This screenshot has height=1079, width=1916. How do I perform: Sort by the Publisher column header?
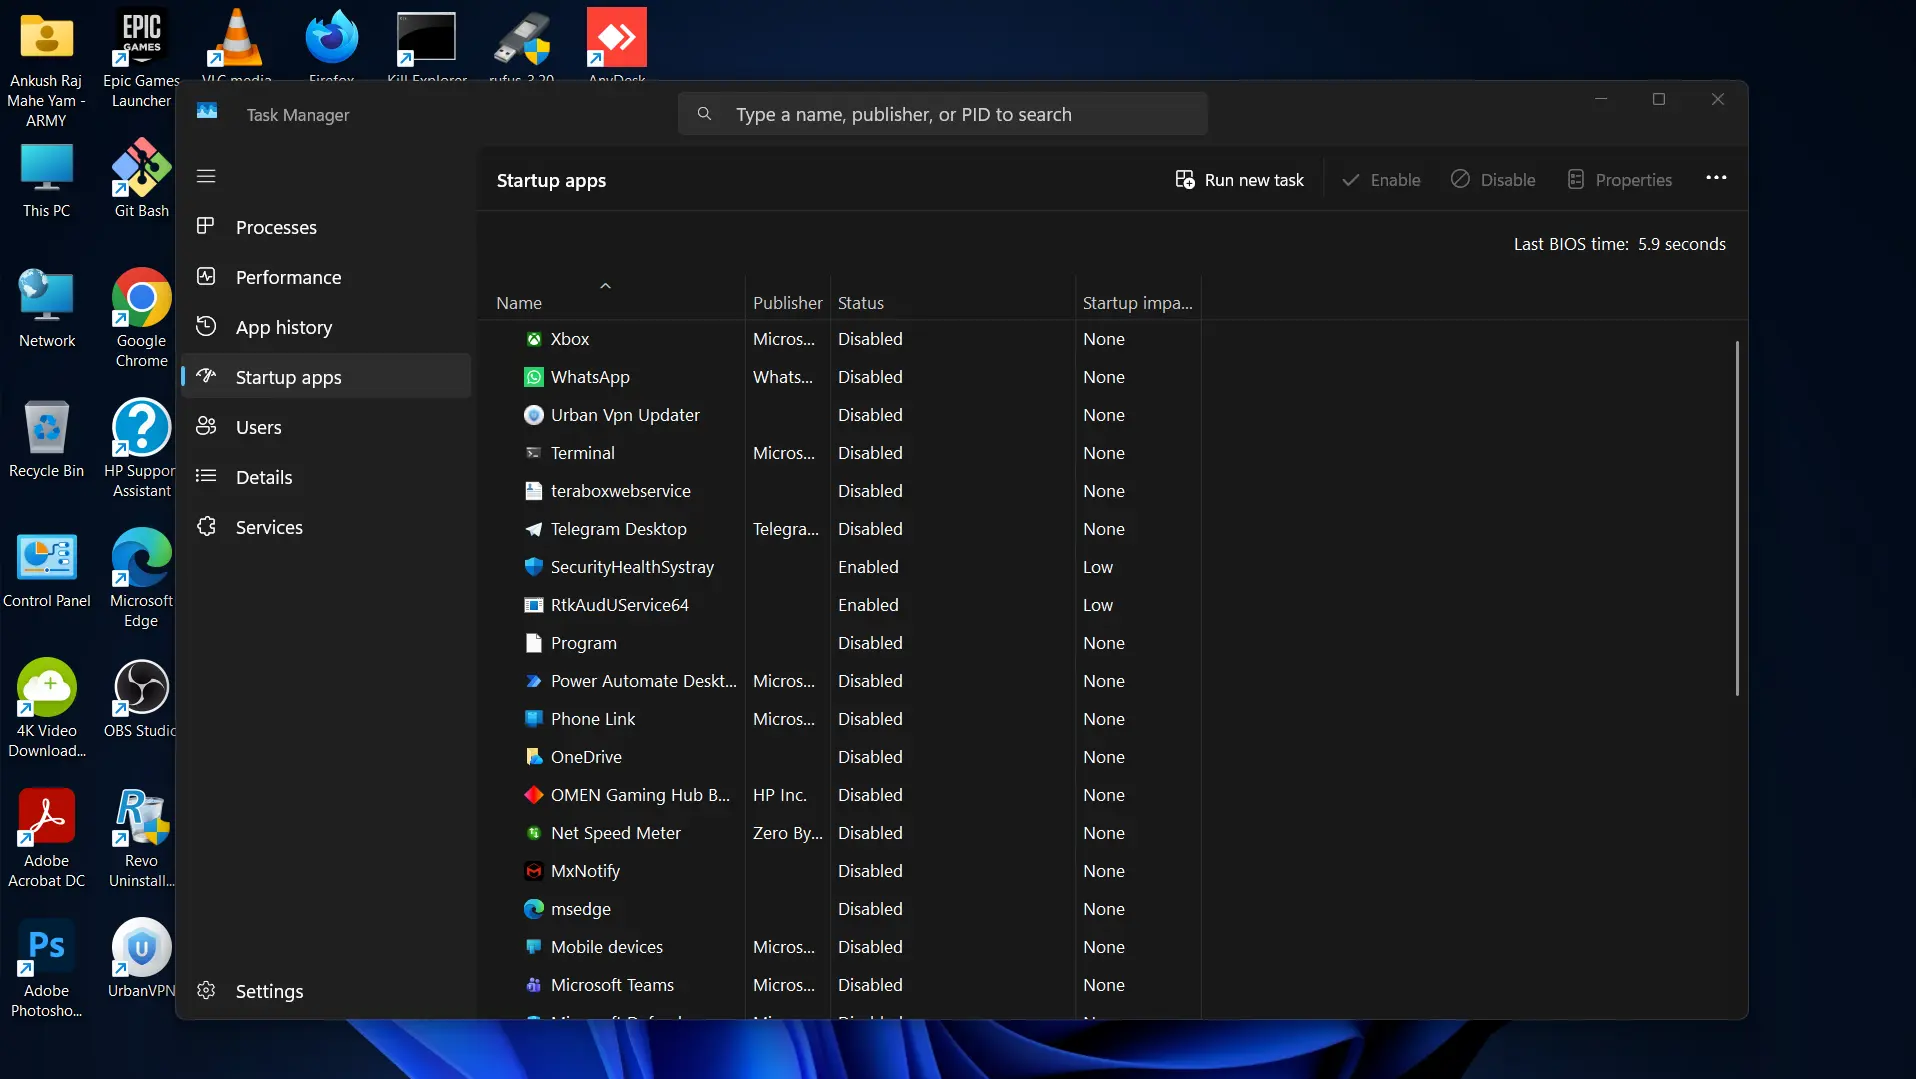click(x=787, y=303)
